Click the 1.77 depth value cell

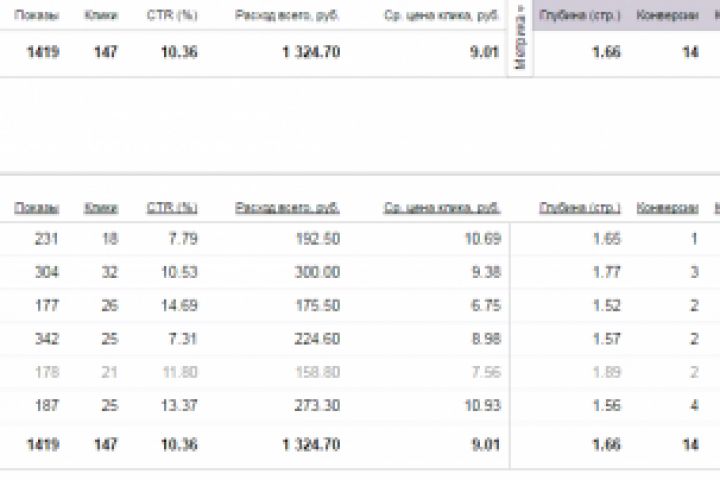(x=605, y=272)
